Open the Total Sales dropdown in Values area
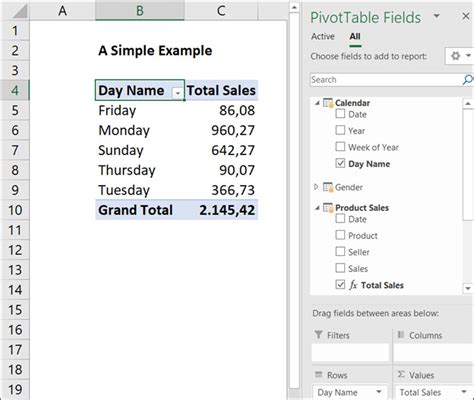Viewport: 474px width, 400px height. tap(464, 392)
